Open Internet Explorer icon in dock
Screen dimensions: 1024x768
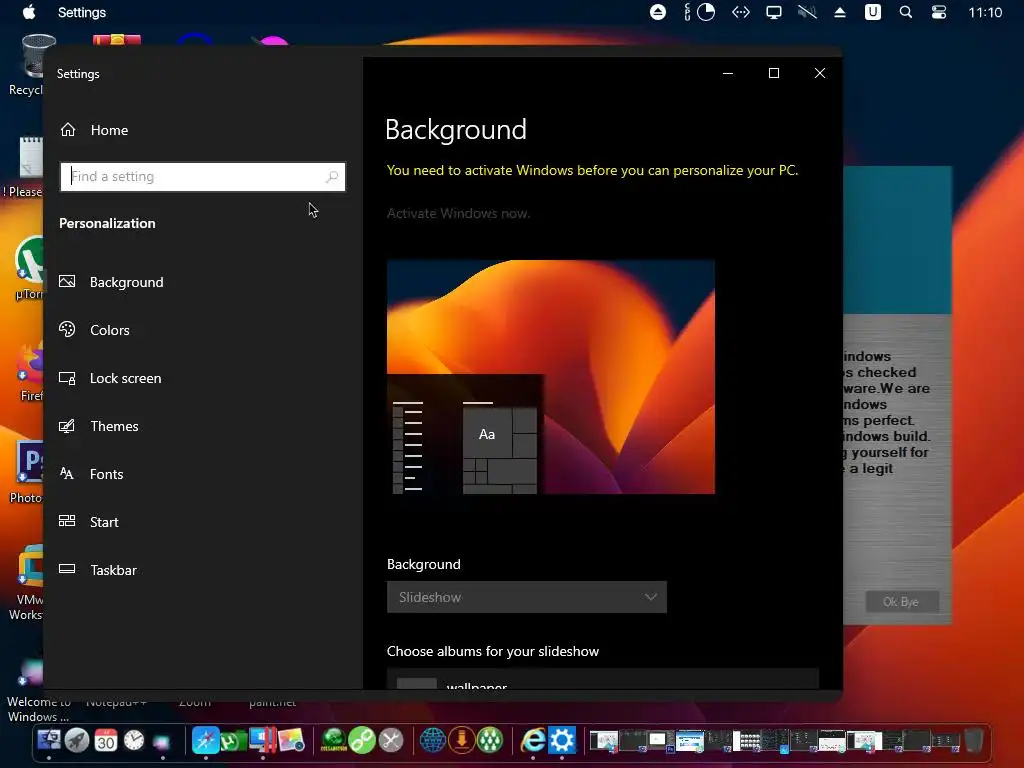(533, 741)
